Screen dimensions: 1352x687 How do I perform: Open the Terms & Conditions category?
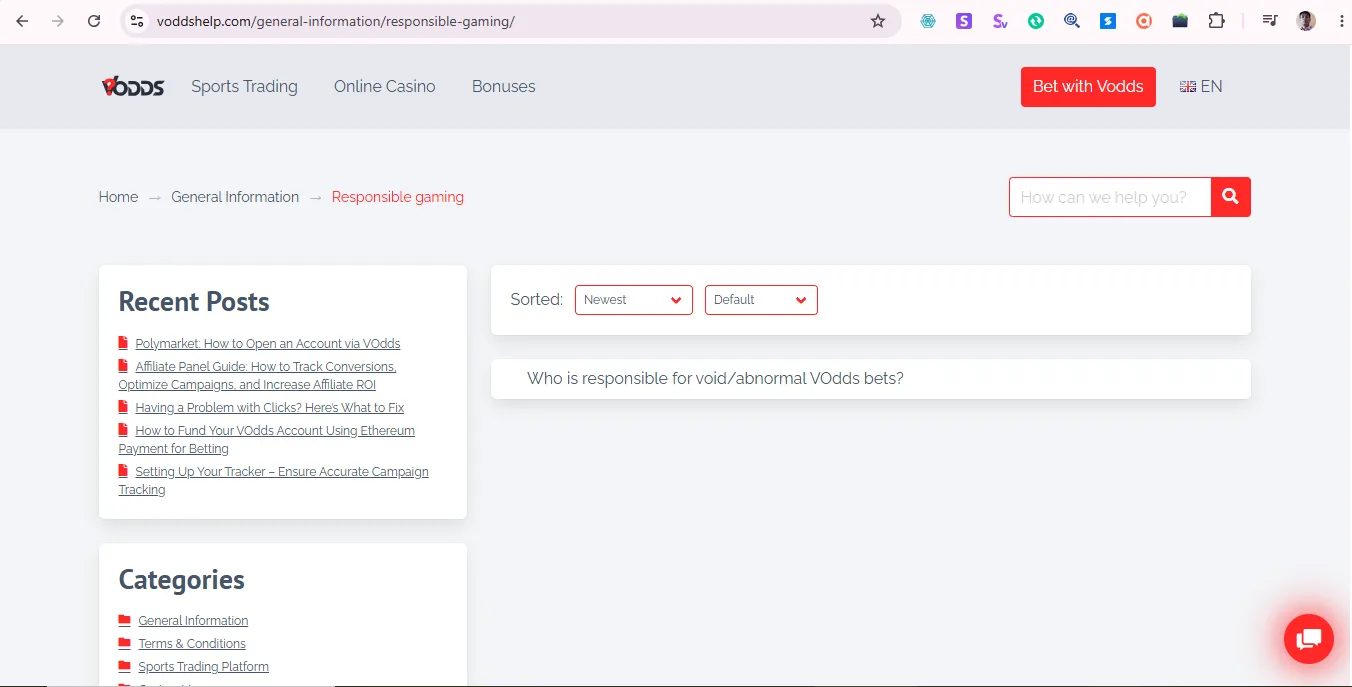point(192,644)
